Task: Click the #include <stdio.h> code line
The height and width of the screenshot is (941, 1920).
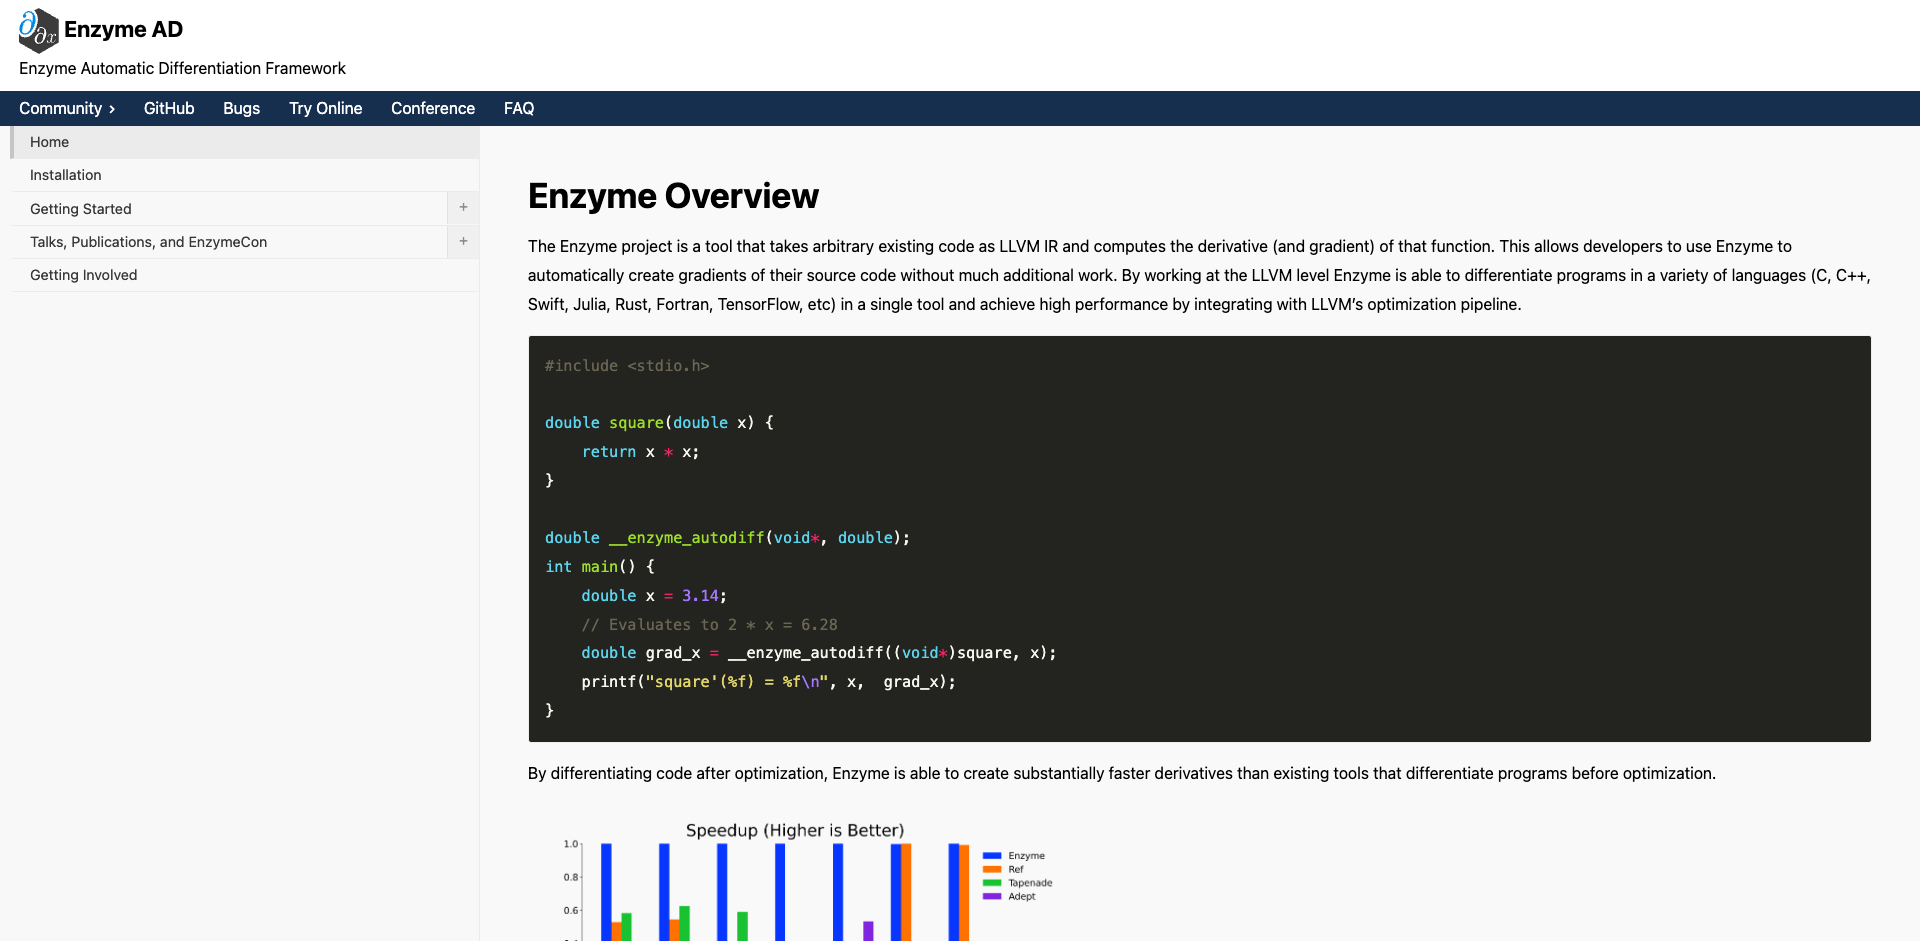Action: pyautogui.click(x=627, y=366)
